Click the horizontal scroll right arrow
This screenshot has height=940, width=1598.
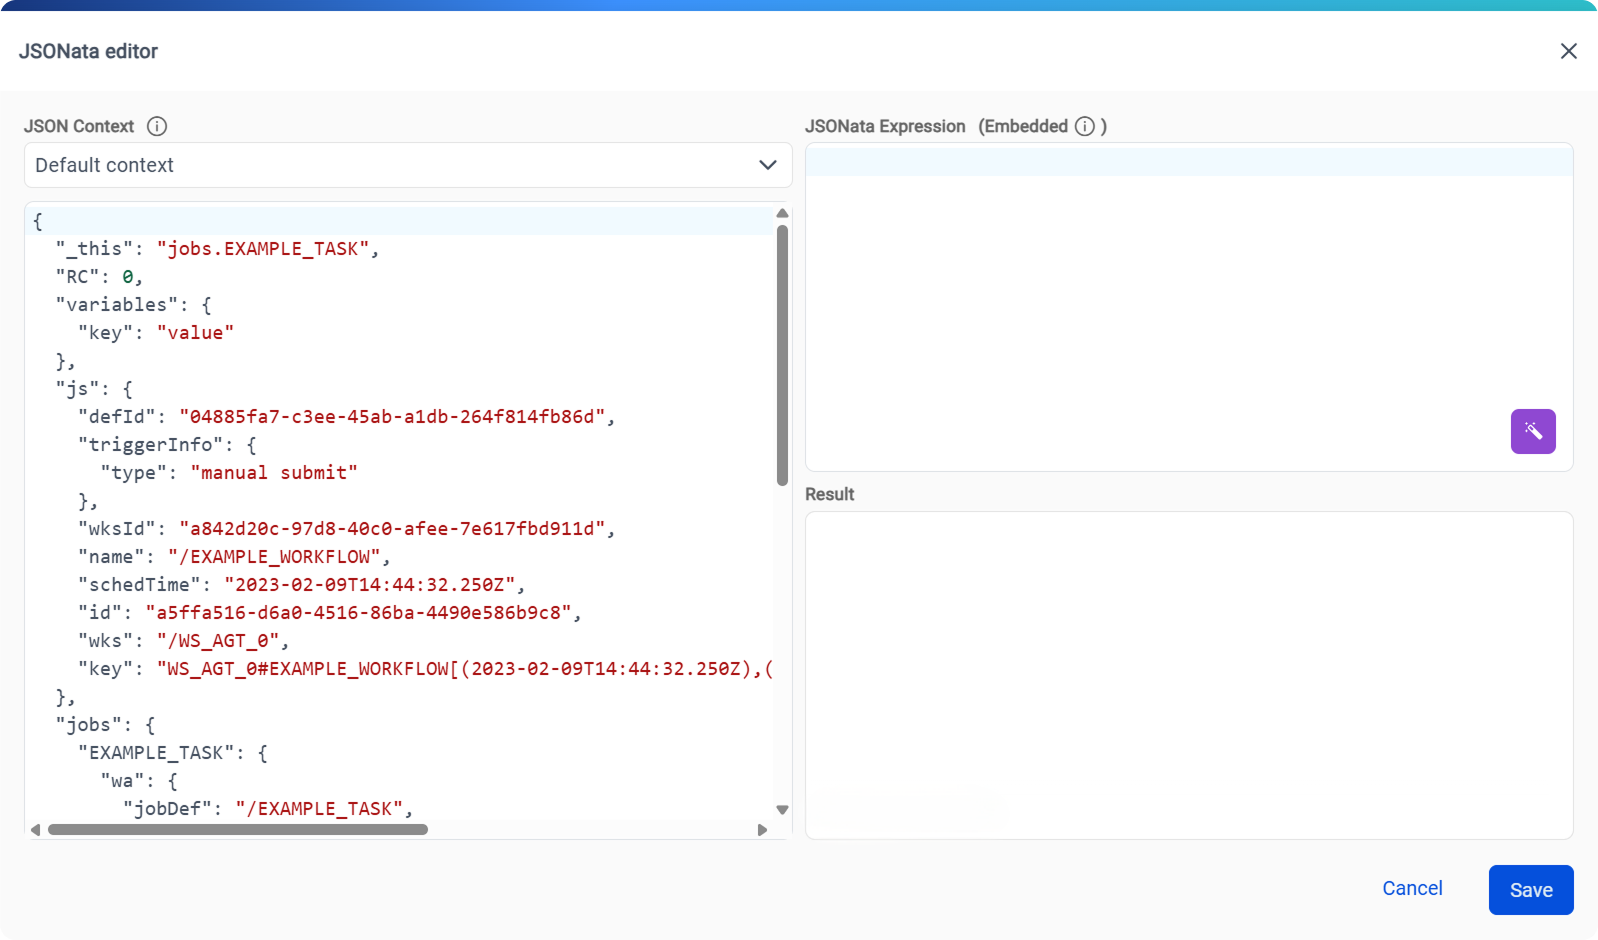click(x=762, y=830)
